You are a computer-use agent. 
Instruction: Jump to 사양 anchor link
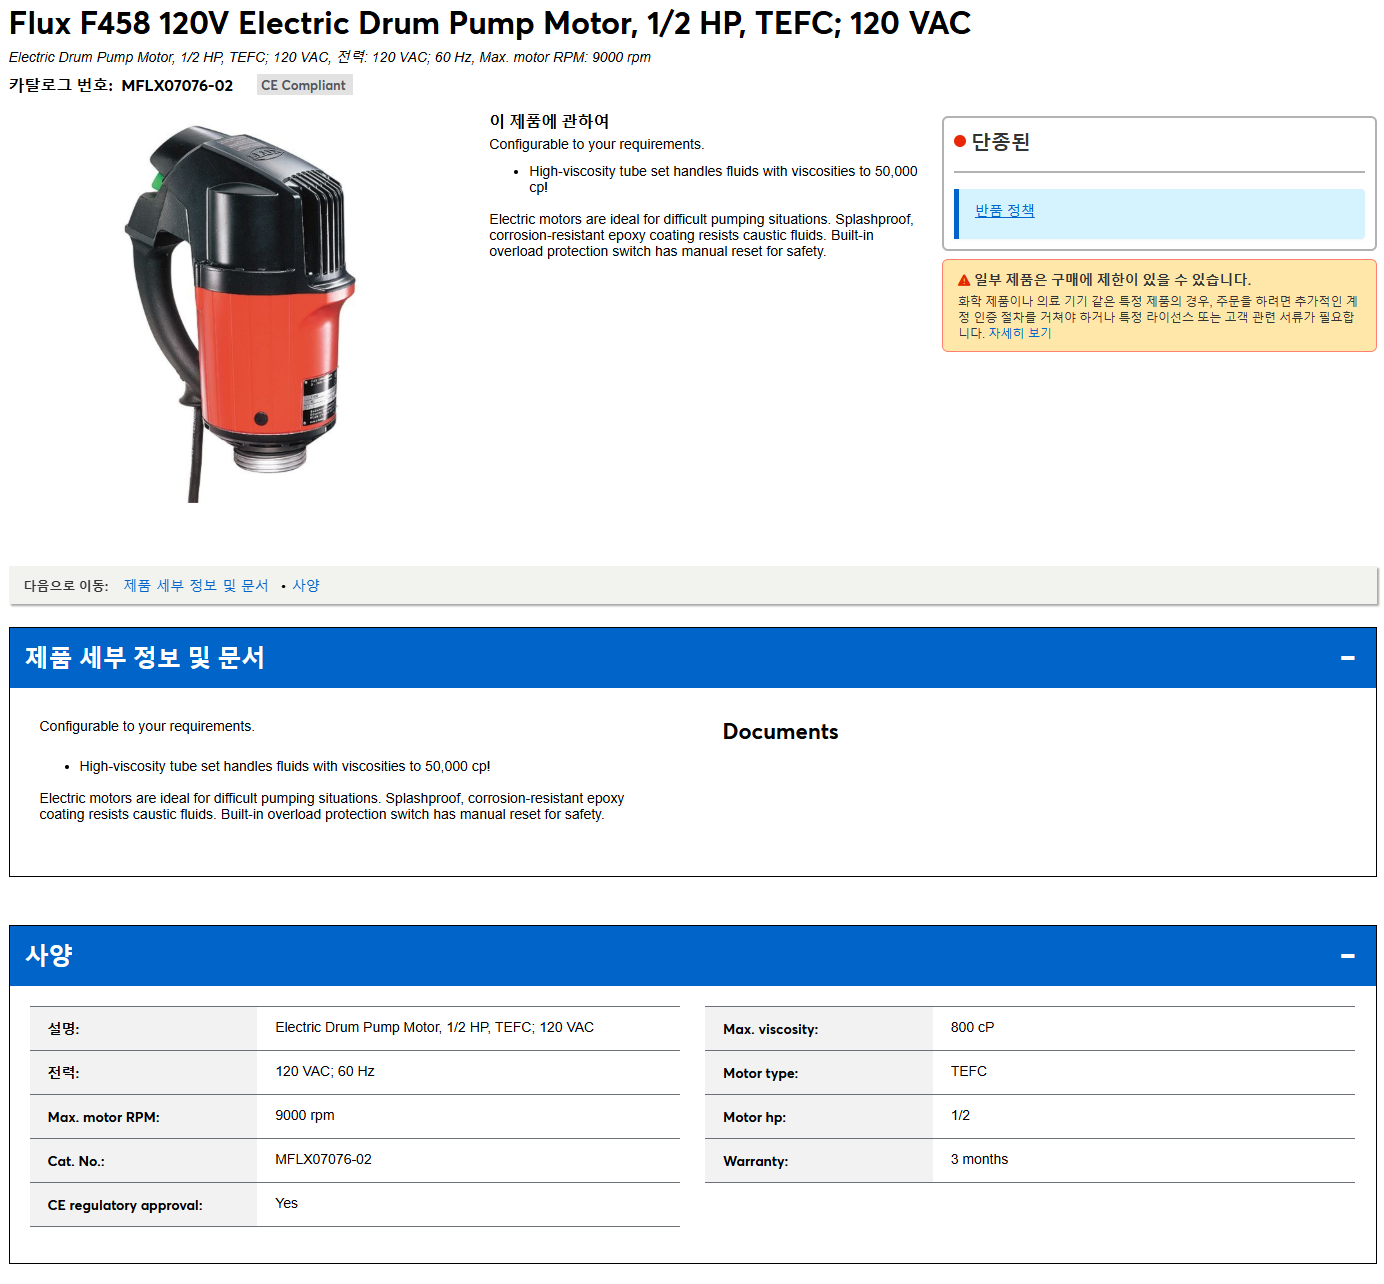[306, 586]
